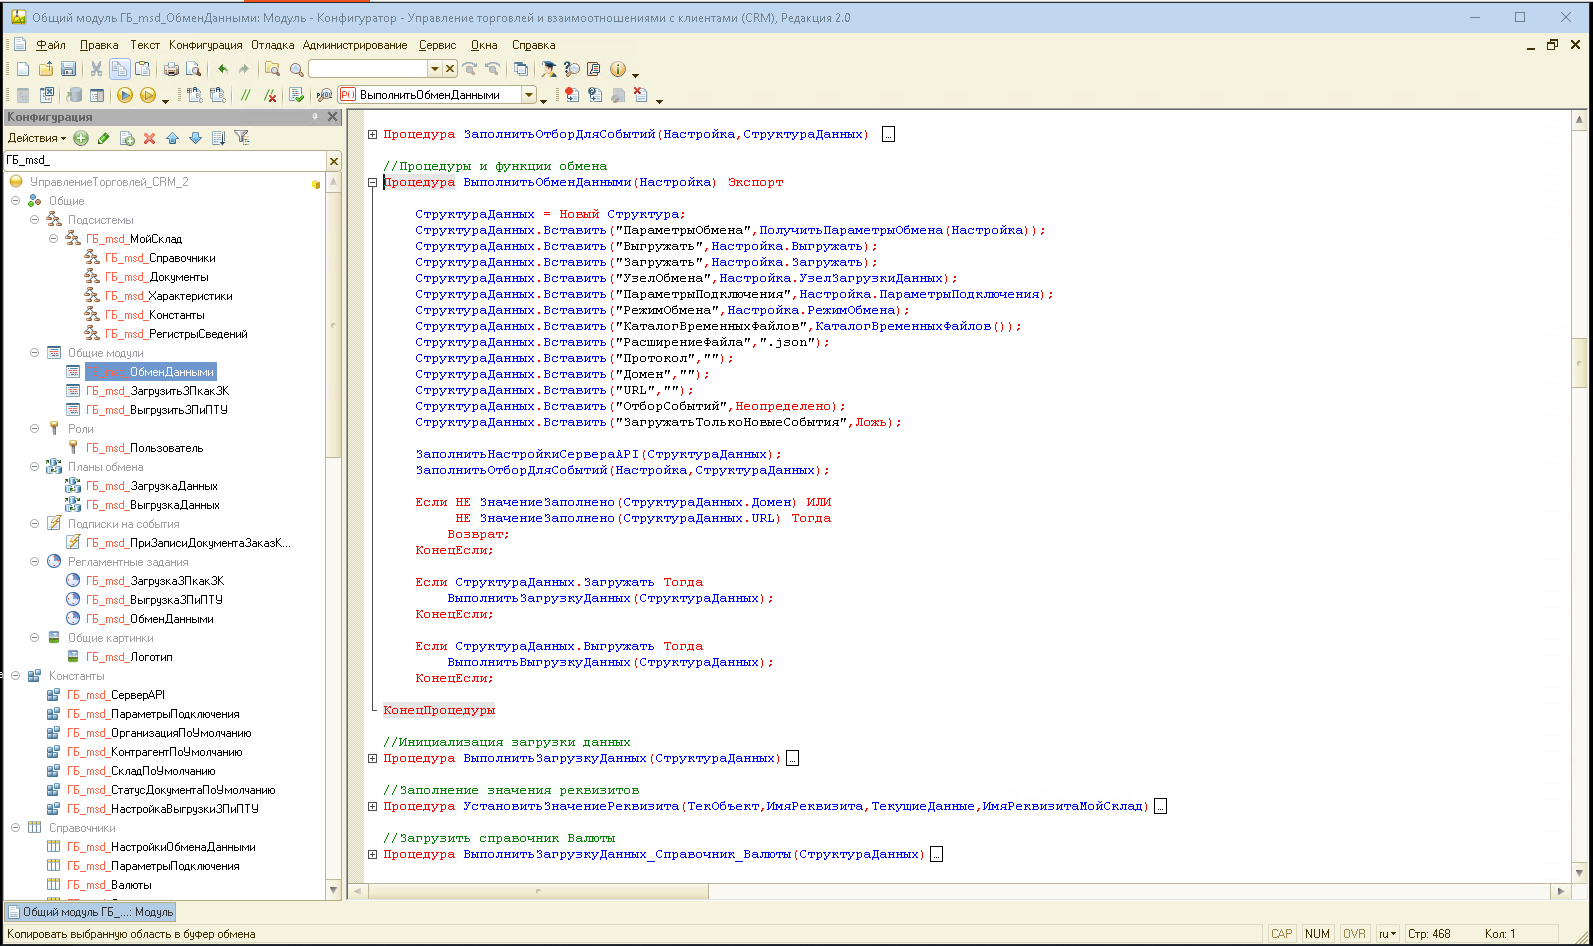The image size is (1593, 946).
Task: Click the Print icon in the toolbar
Action: pos(171,69)
